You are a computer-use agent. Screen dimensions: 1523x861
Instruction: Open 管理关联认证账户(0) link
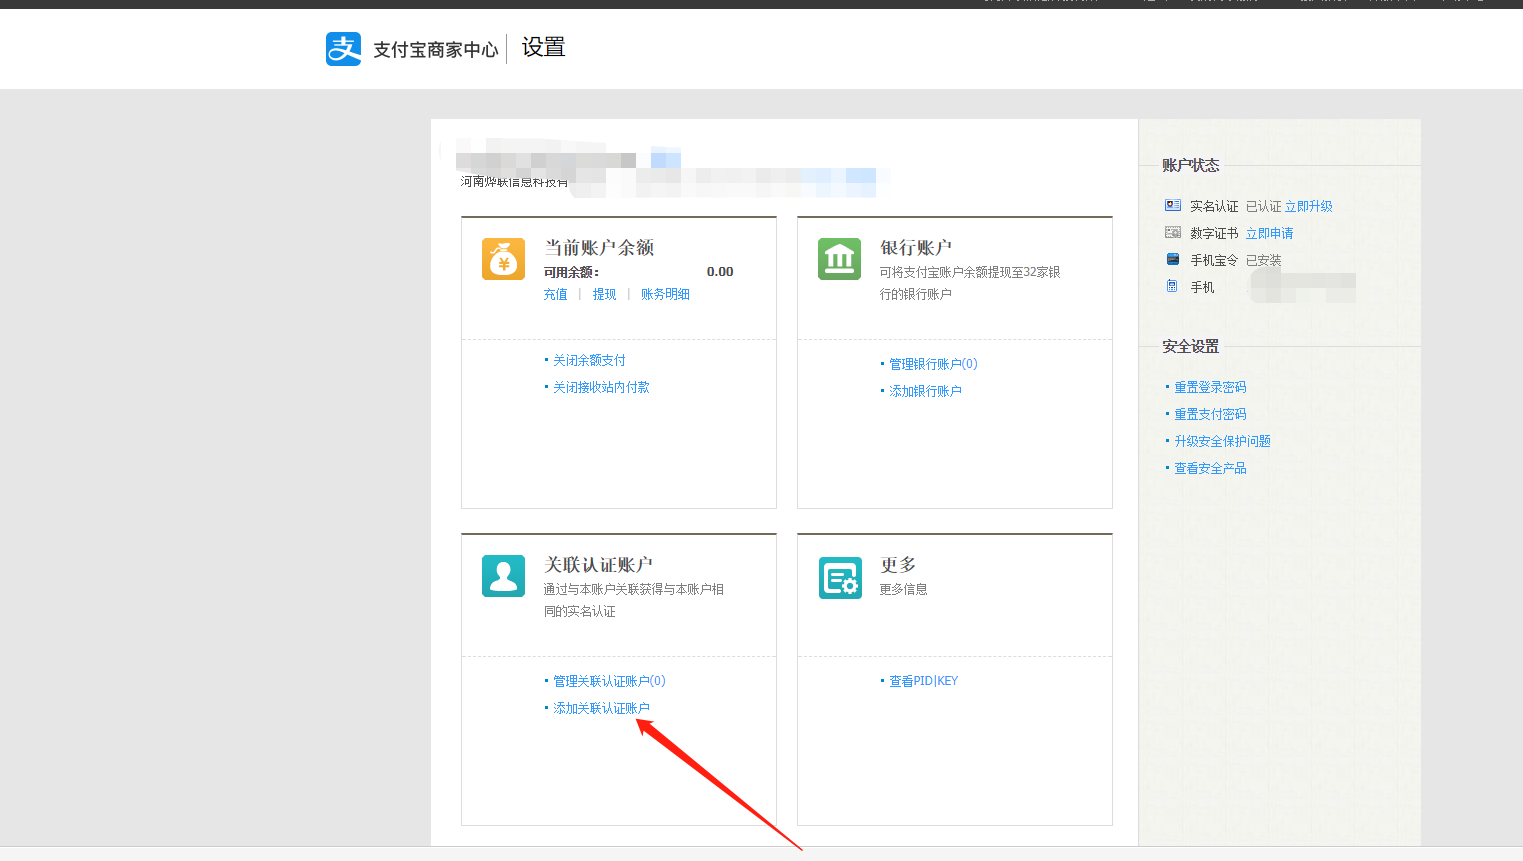click(x=609, y=681)
